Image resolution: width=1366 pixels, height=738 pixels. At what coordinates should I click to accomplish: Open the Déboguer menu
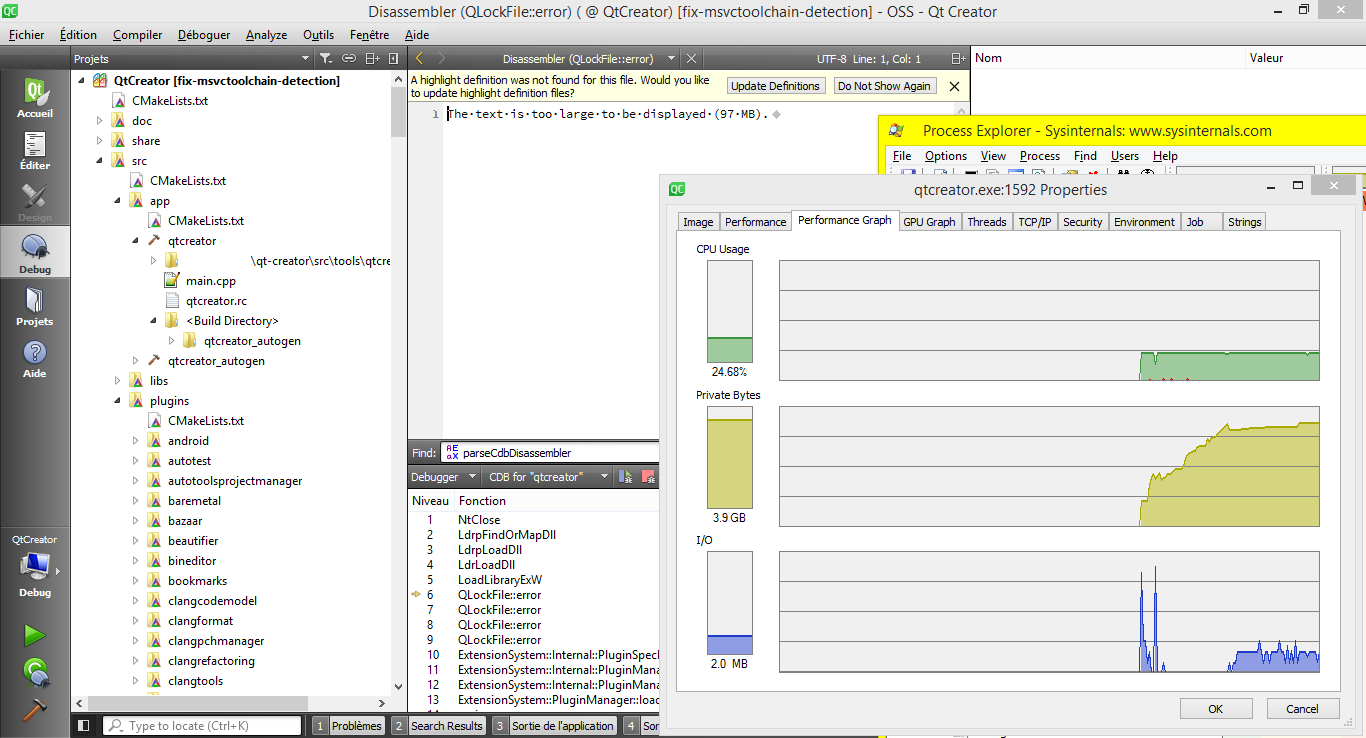tap(203, 35)
